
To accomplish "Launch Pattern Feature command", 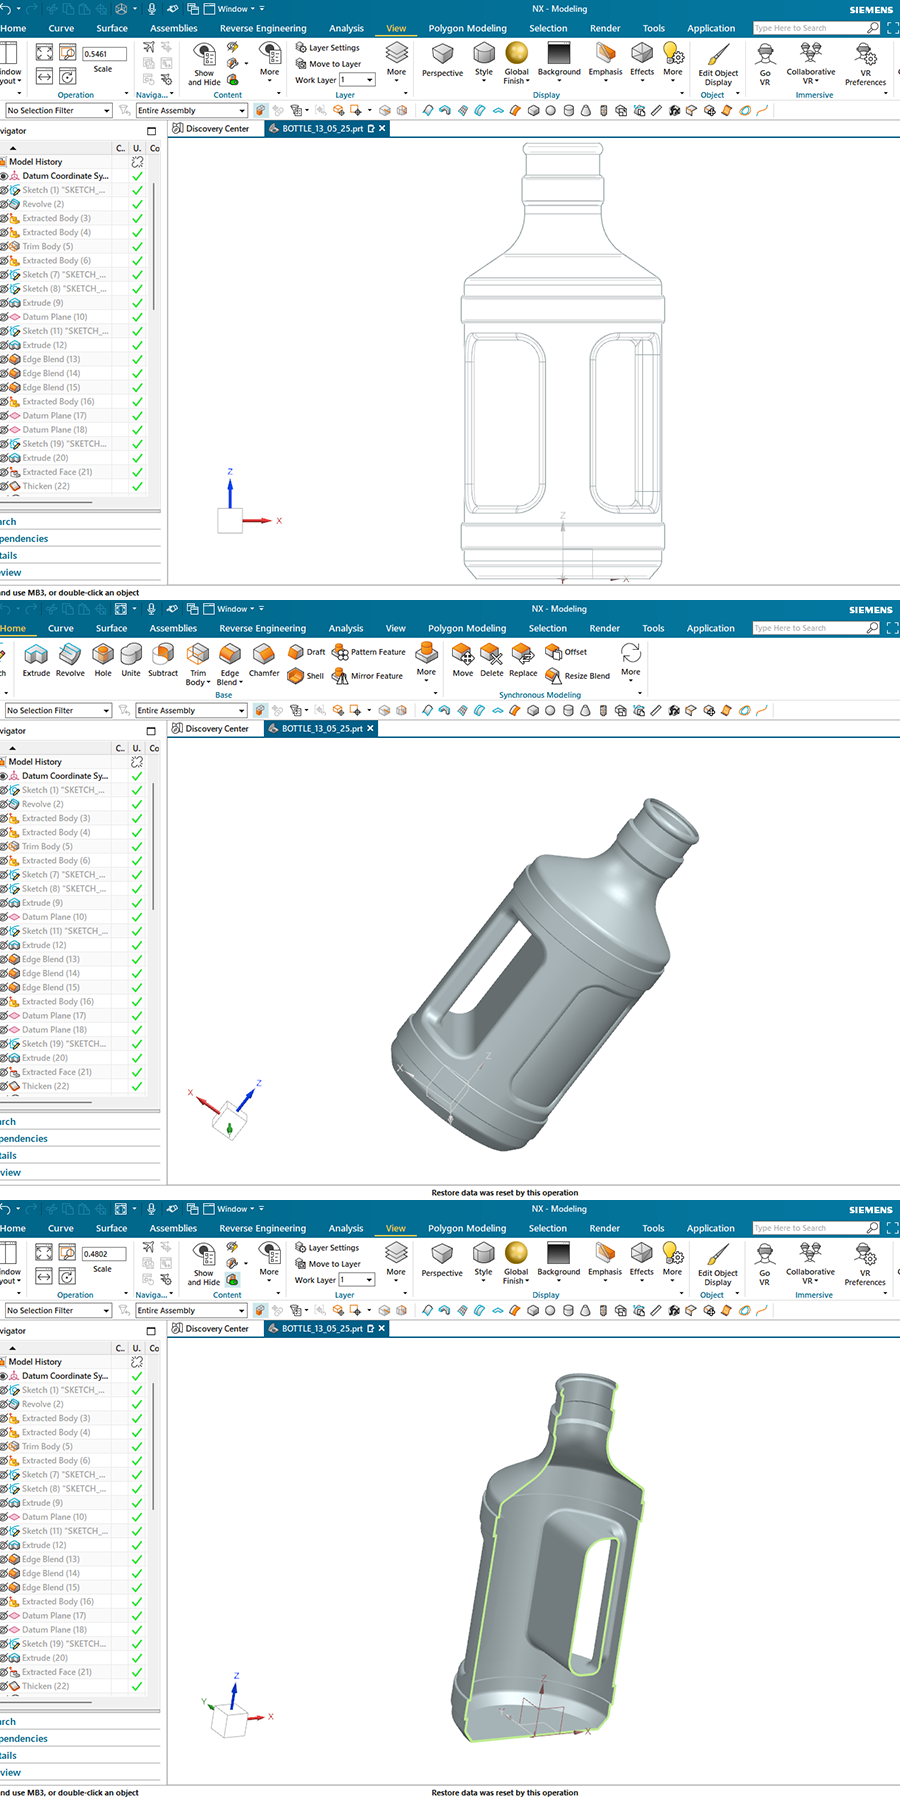I will click(x=369, y=652).
